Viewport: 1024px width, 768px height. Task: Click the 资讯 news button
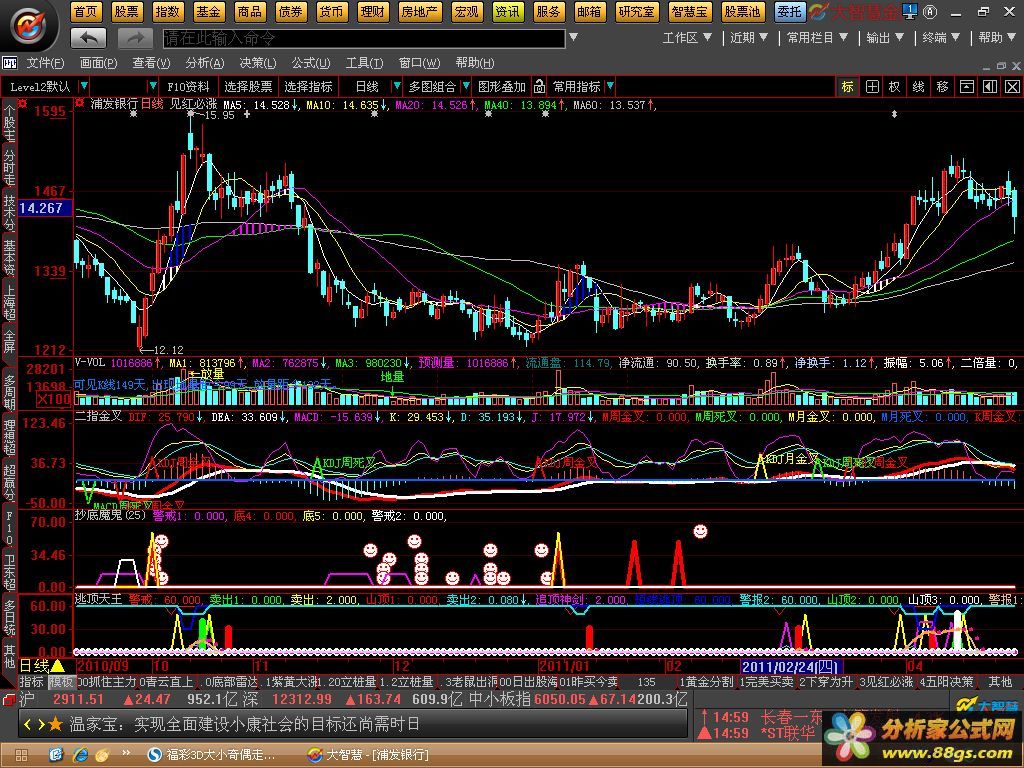click(x=507, y=11)
